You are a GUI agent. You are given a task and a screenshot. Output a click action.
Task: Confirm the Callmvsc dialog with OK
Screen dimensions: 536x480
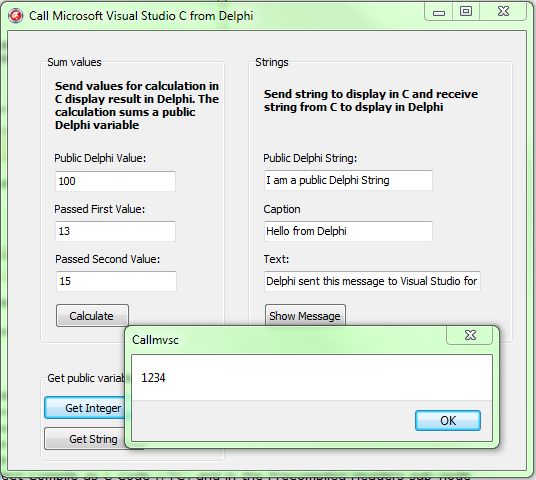coord(448,421)
